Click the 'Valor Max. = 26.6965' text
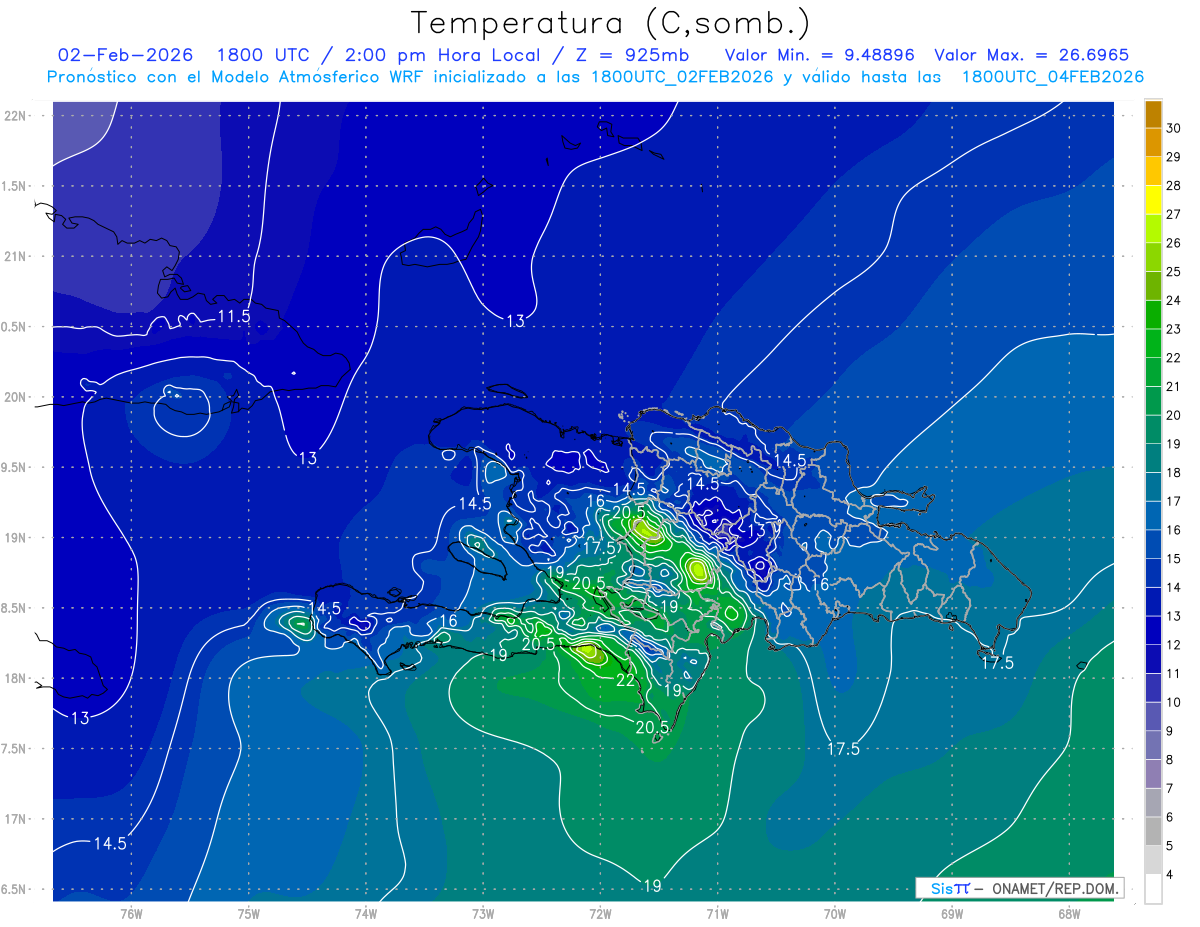Screen dimensions: 1200x927 point(1031,55)
